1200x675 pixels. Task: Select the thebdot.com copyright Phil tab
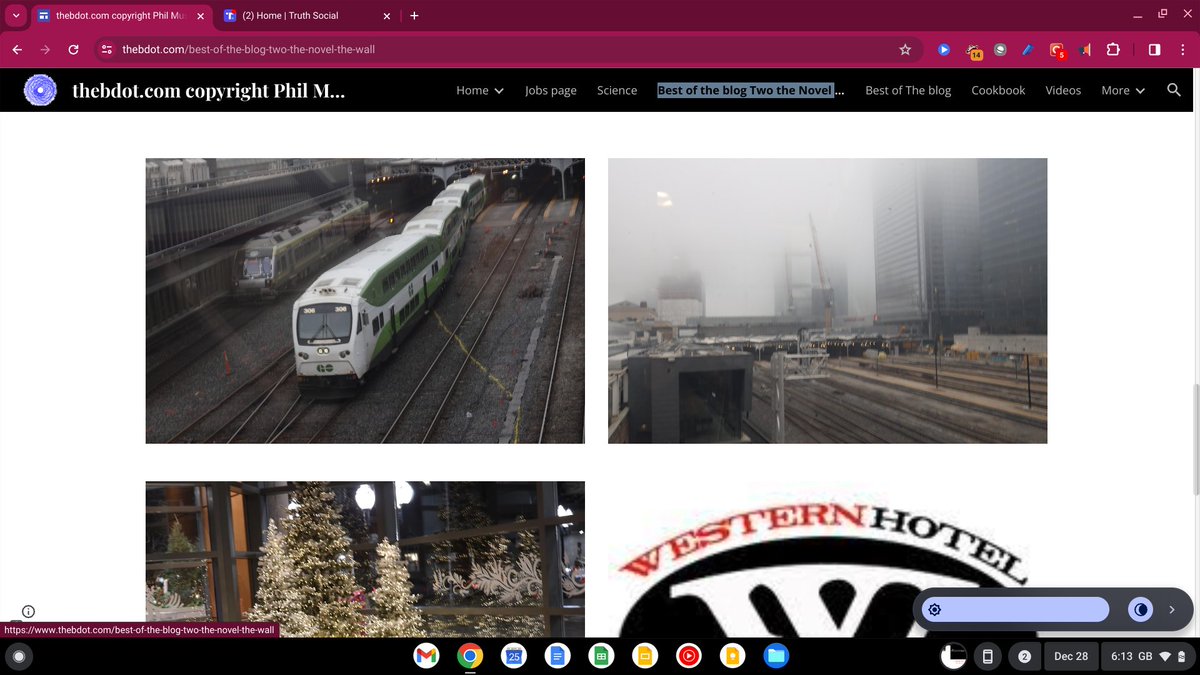tap(120, 16)
